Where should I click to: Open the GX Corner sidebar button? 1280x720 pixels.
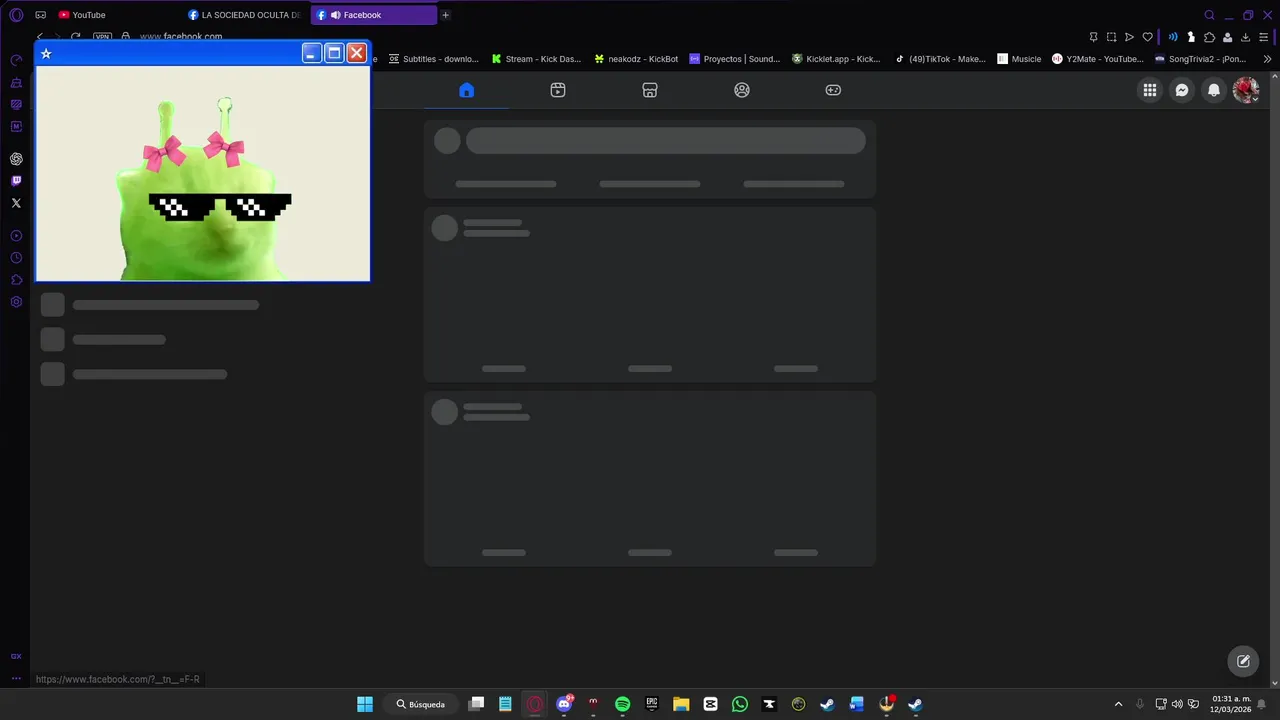(16, 656)
